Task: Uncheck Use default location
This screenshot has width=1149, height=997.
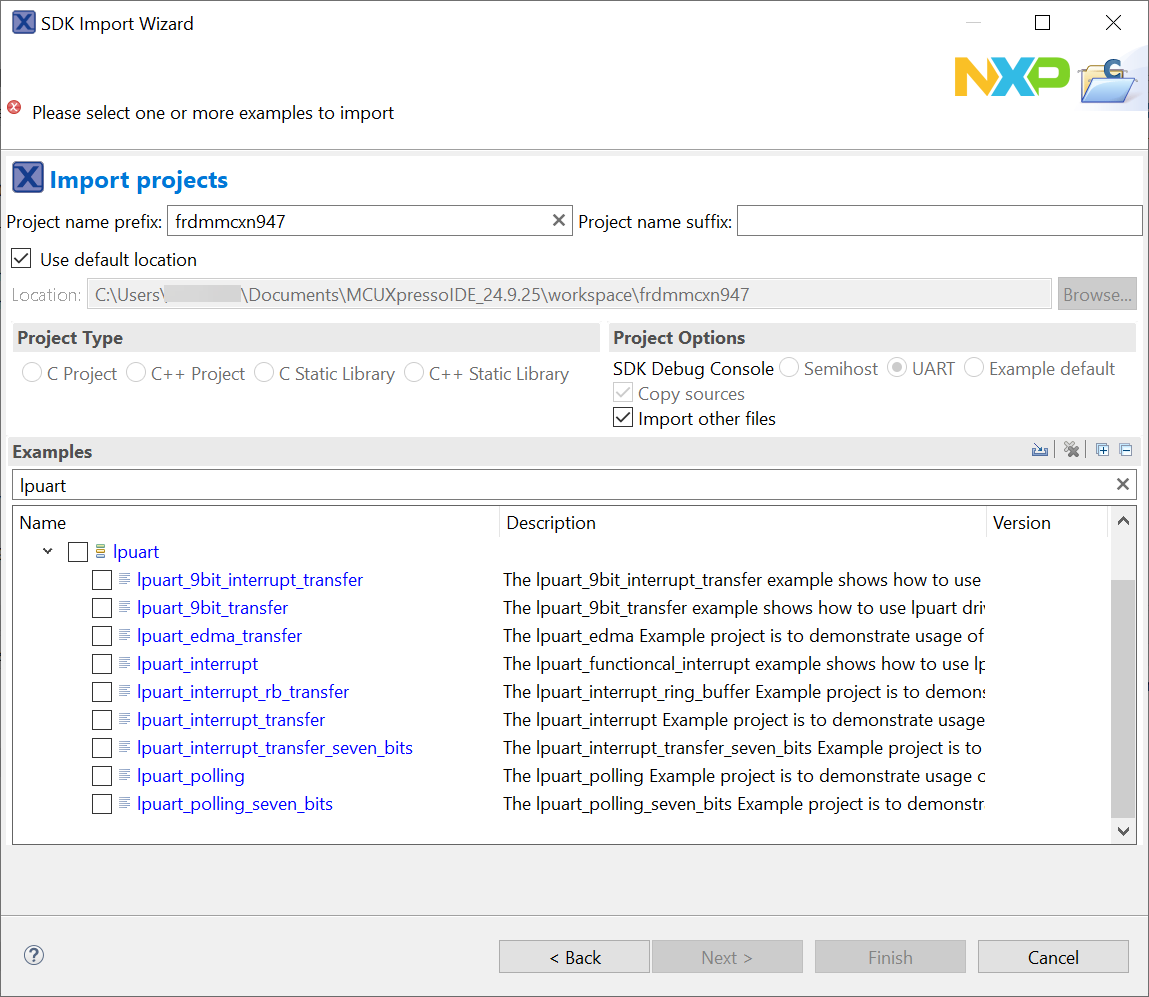Action: pyautogui.click(x=21, y=260)
